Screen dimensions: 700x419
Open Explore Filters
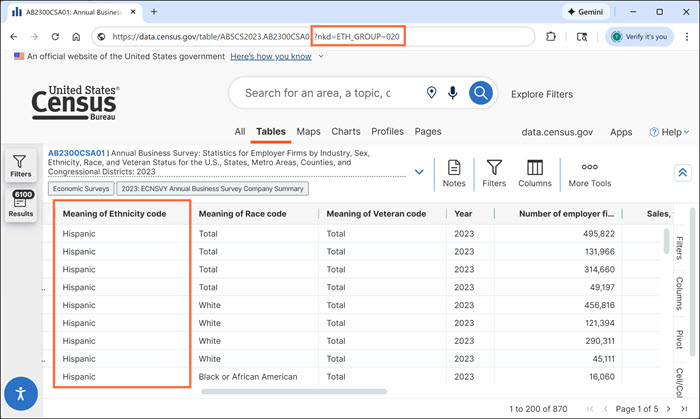(542, 94)
